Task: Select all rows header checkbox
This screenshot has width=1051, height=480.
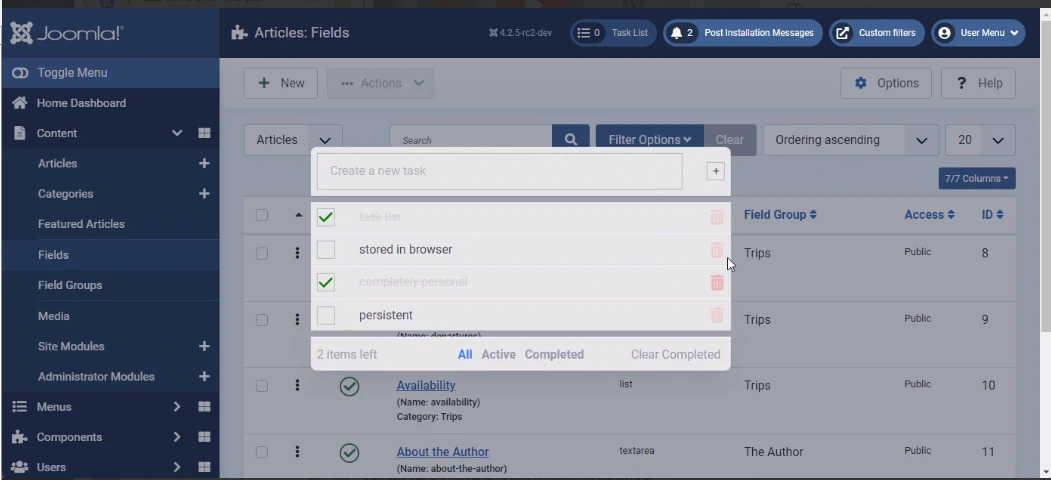Action: click(x=261, y=215)
